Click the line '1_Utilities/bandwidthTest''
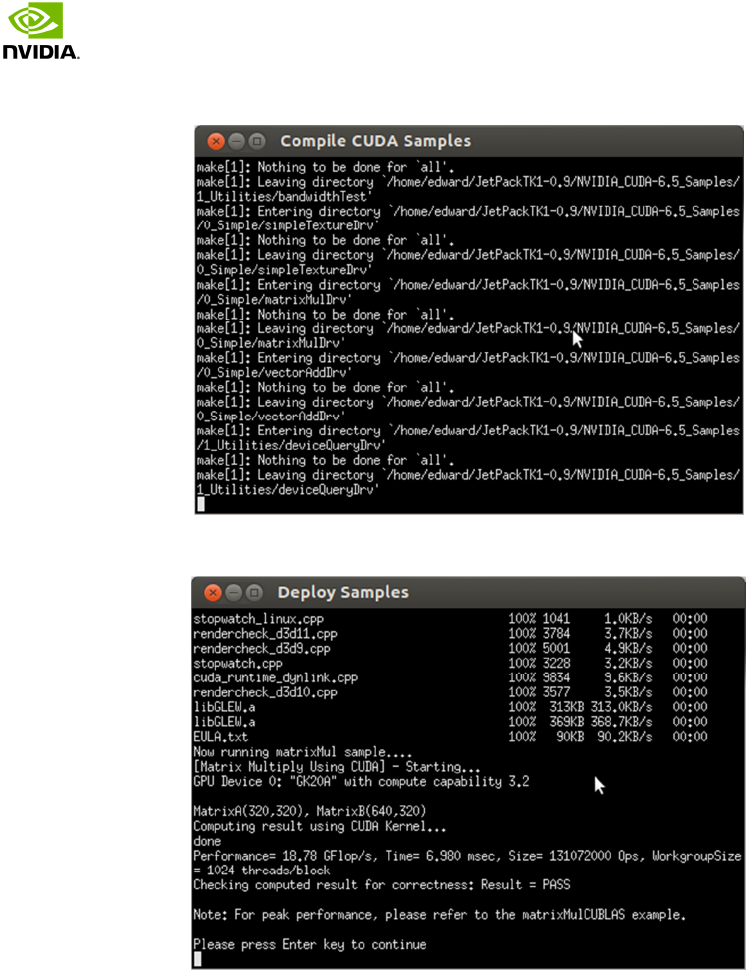 point(284,197)
